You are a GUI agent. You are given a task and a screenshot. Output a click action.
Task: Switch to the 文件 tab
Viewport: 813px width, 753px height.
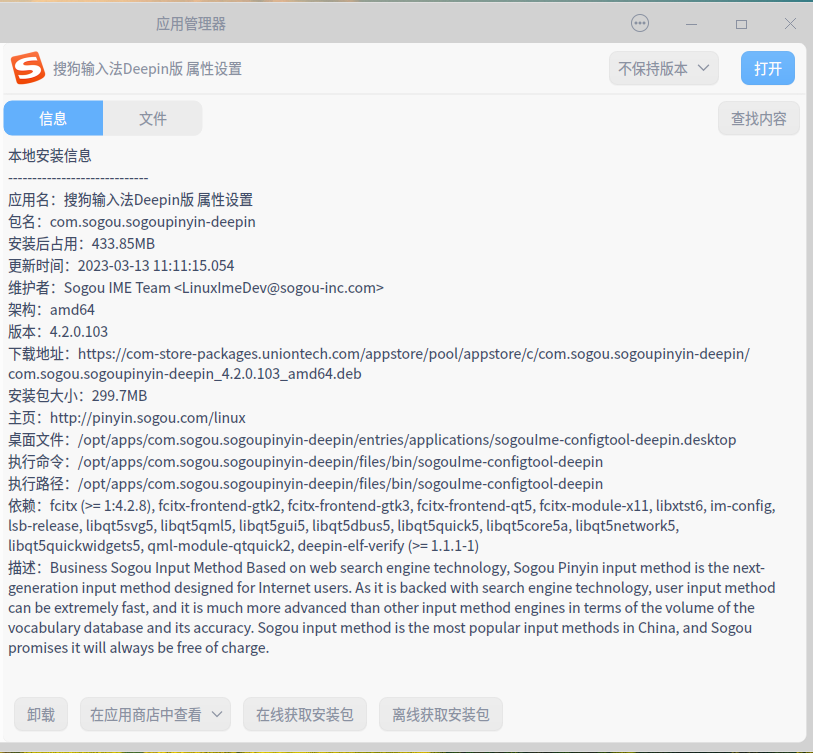pyautogui.click(x=152, y=119)
